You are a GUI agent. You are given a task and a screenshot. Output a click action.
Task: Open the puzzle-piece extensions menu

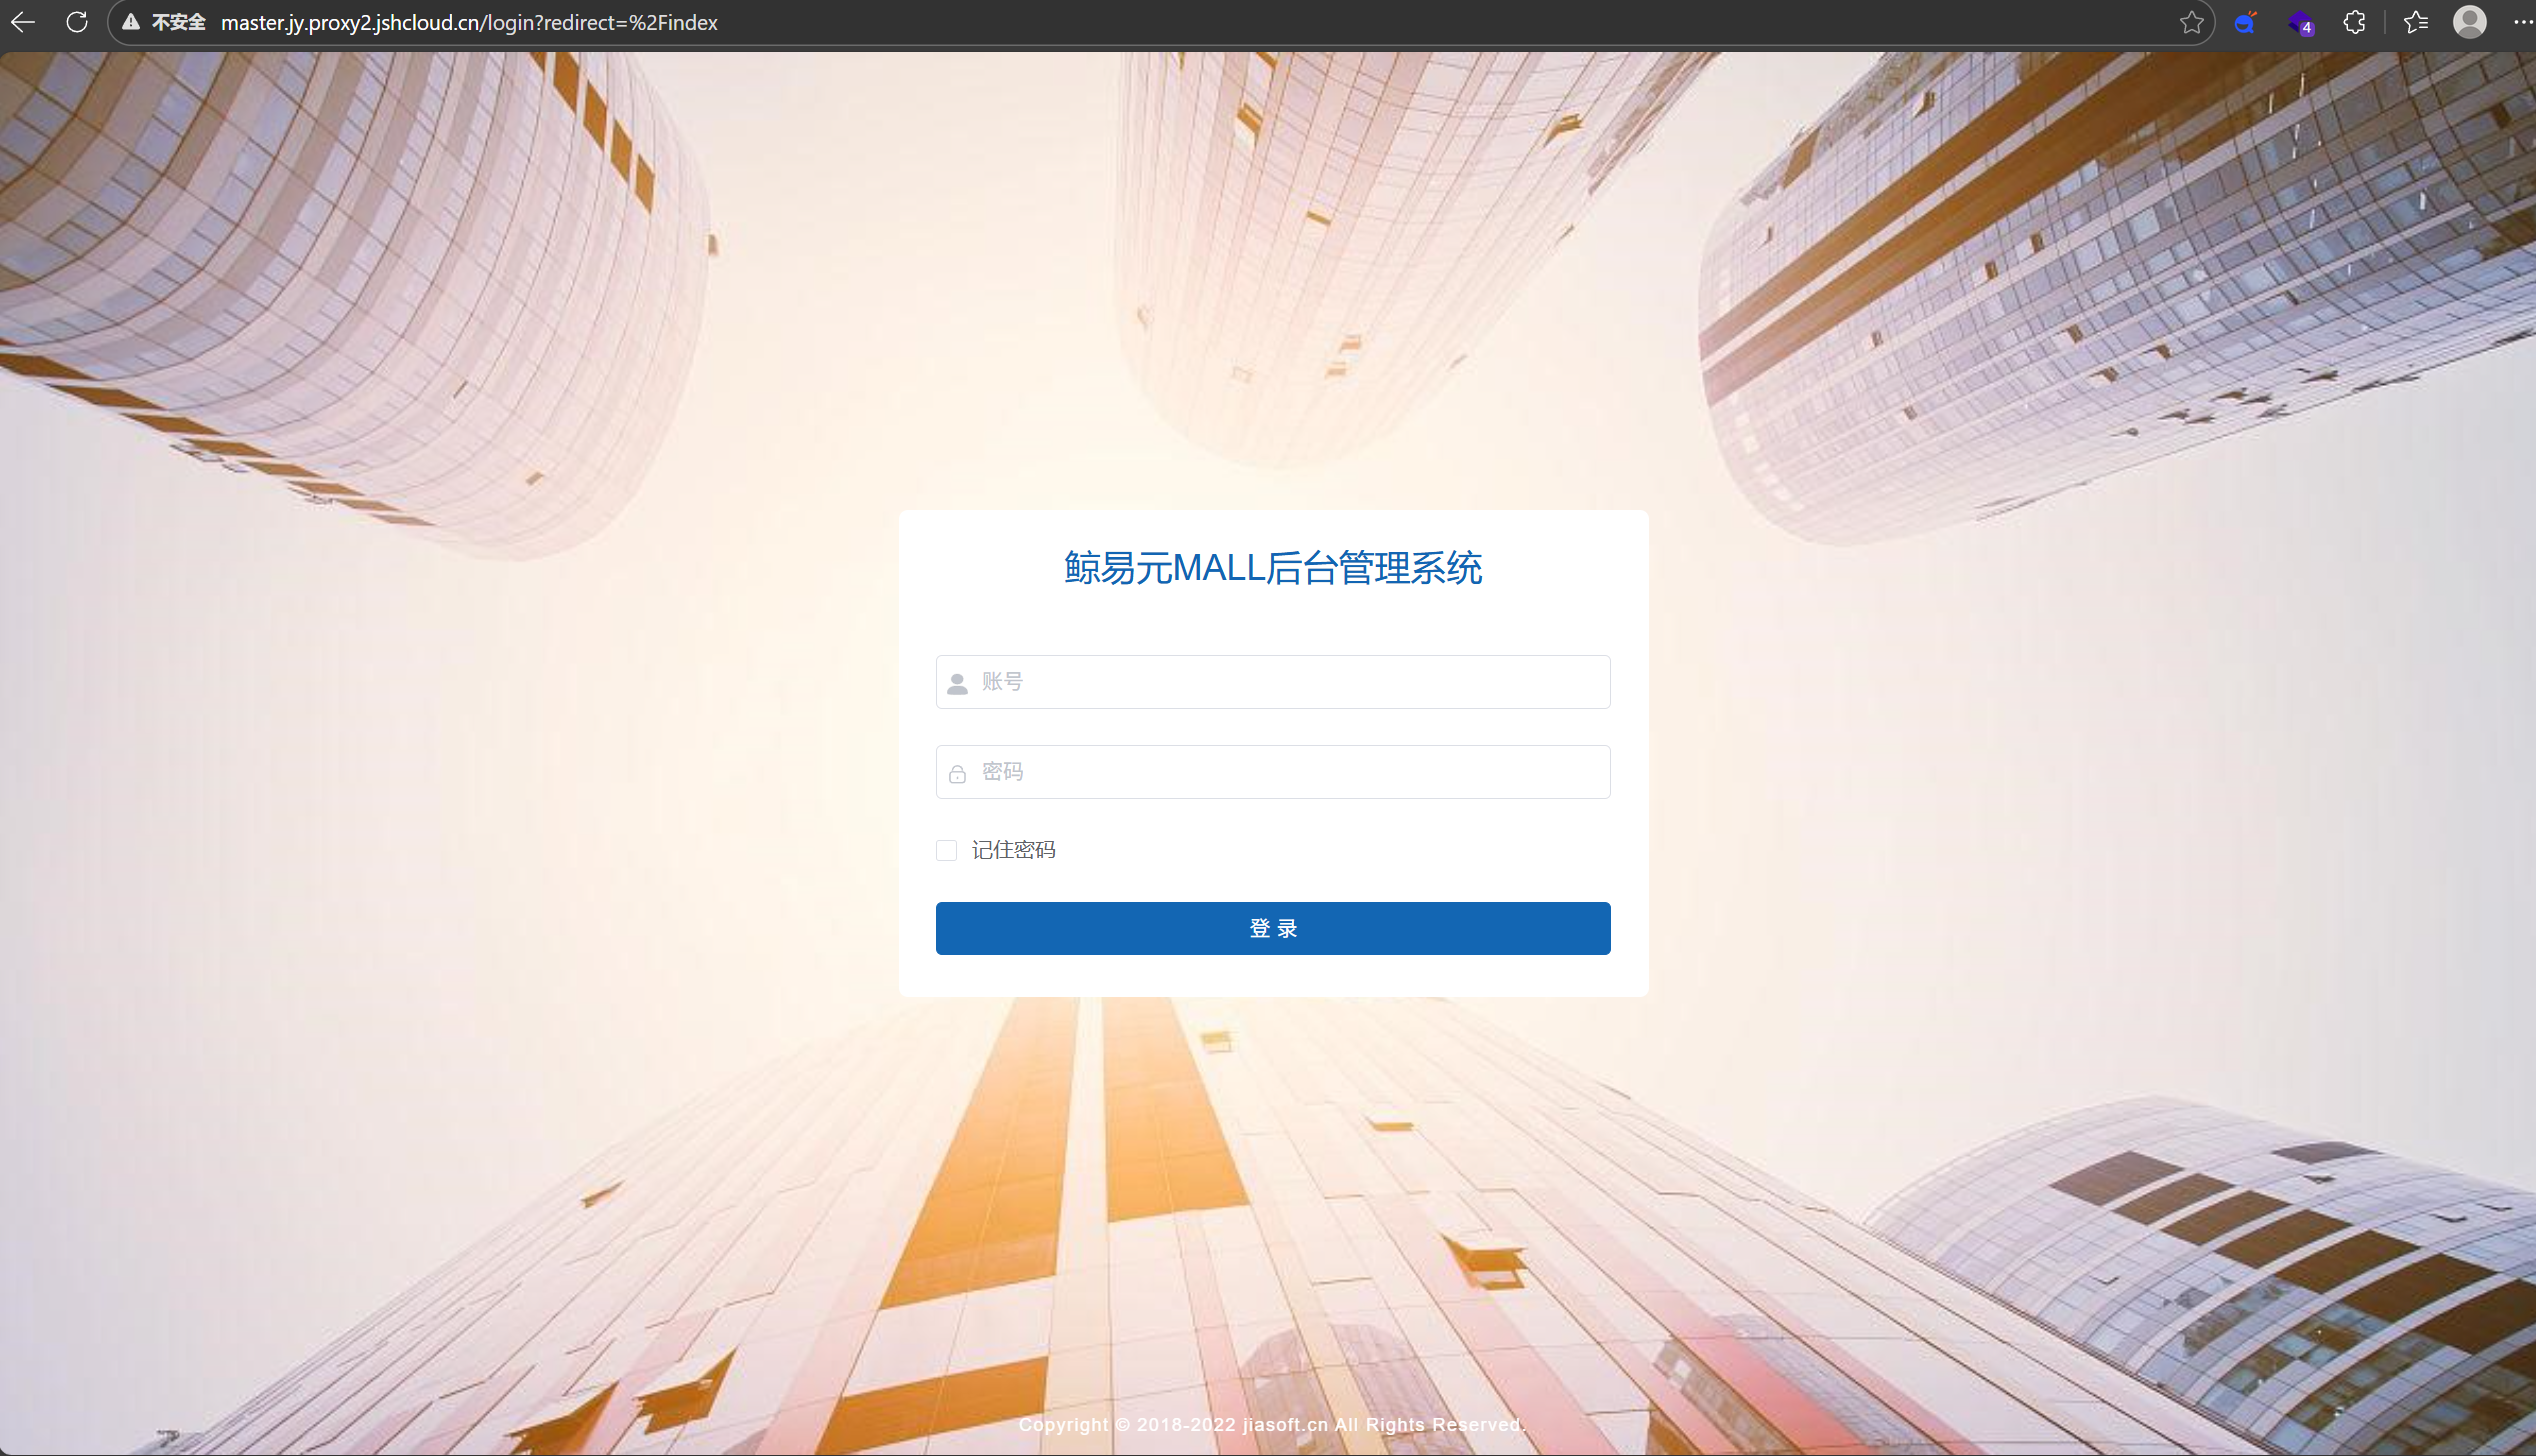pos(2354,22)
